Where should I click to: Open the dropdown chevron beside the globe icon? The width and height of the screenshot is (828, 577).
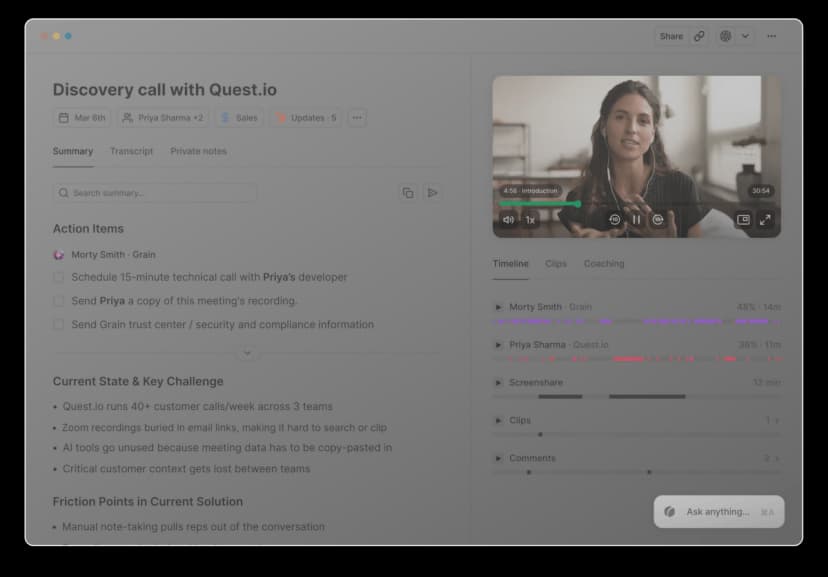click(745, 36)
